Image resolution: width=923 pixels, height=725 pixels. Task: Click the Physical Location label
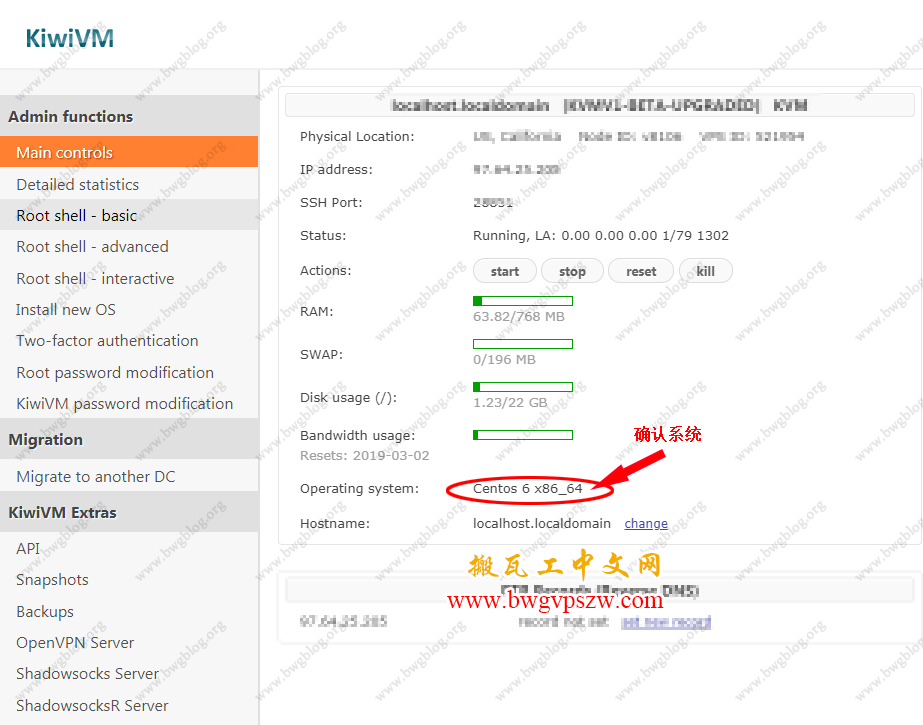click(x=357, y=137)
